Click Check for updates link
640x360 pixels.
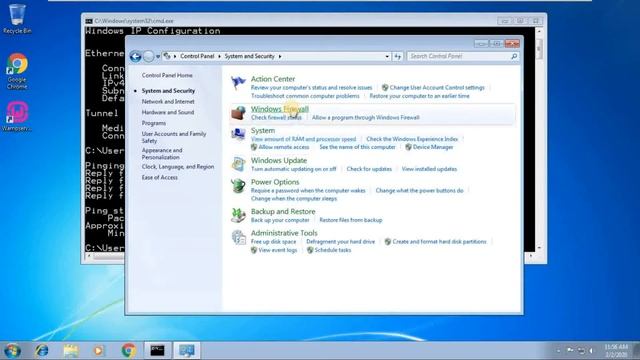point(369,169)
